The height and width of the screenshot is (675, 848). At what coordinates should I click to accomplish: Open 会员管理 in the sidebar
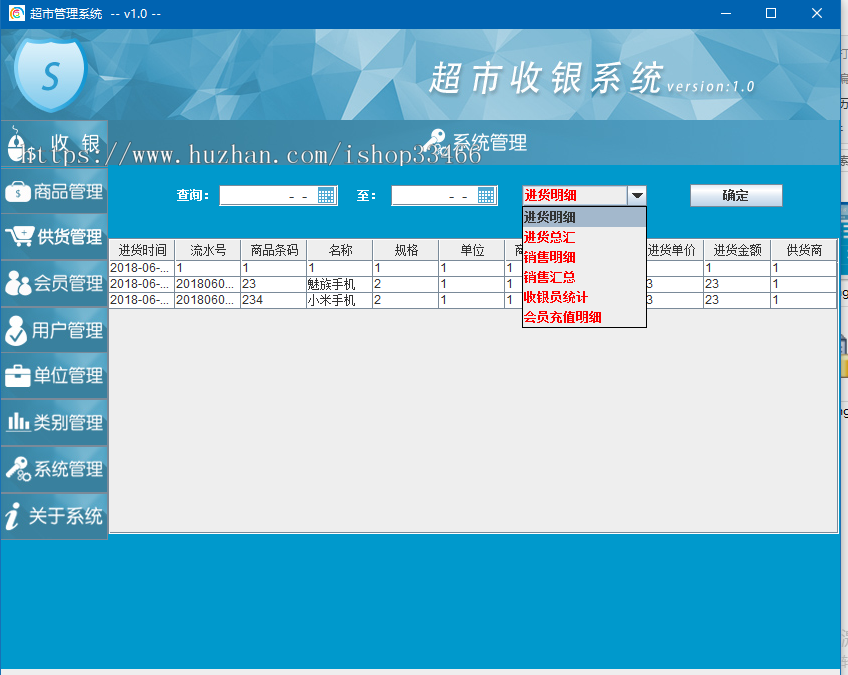54,283
